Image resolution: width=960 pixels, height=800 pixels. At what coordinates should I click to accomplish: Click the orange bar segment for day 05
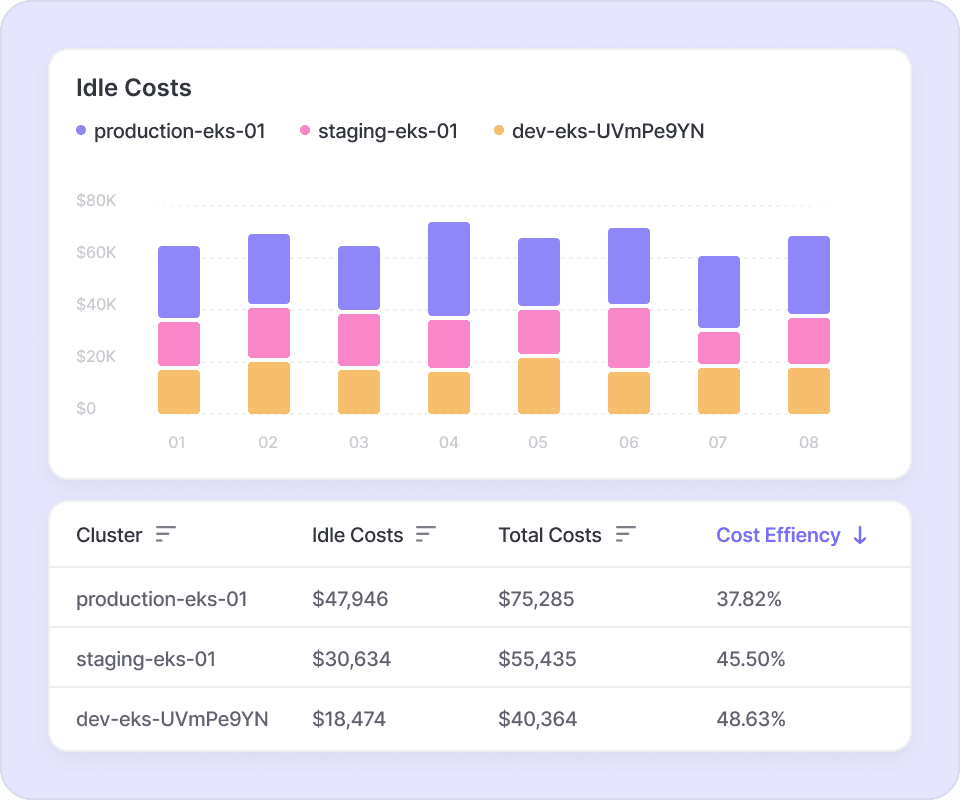[x=539, y=386]
